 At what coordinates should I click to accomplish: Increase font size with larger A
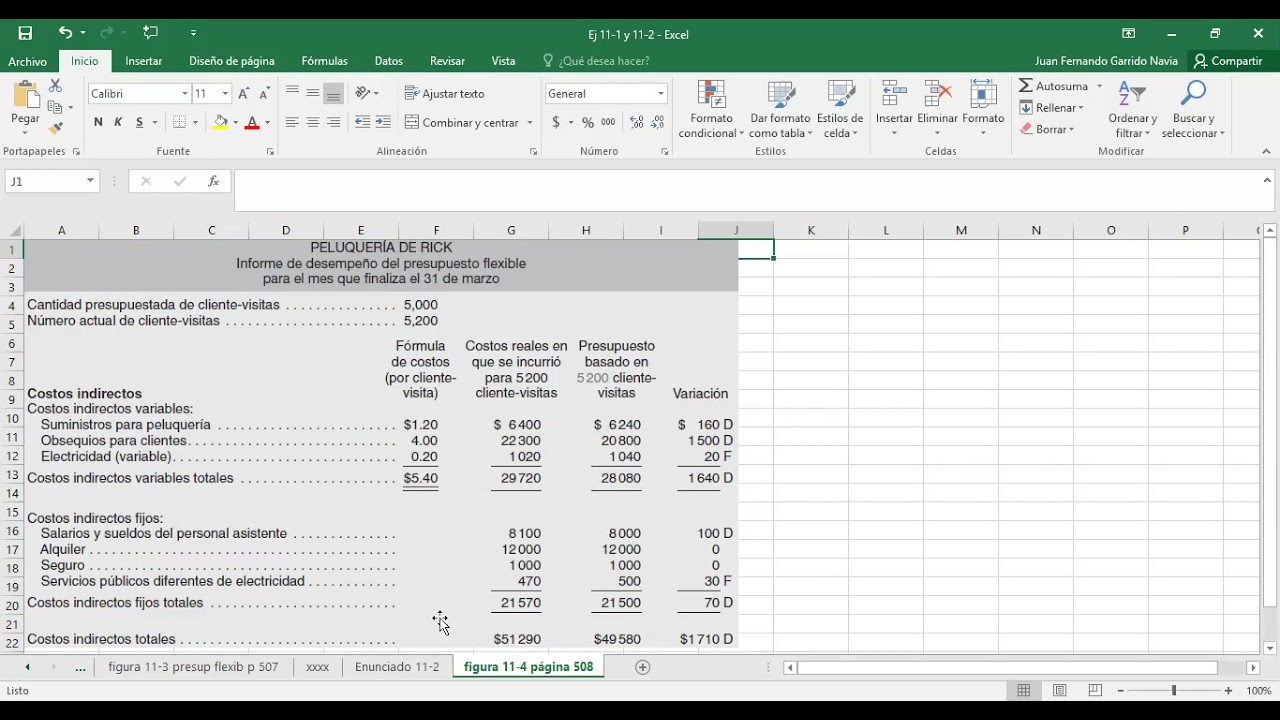244,93
